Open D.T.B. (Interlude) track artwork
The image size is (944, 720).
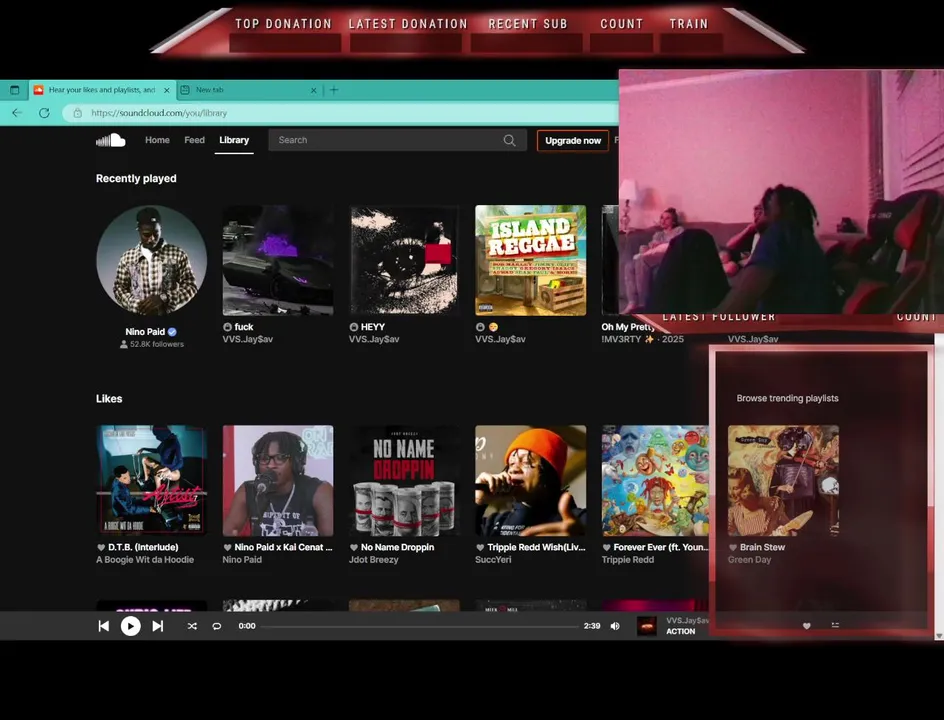[x=152, y=480]
